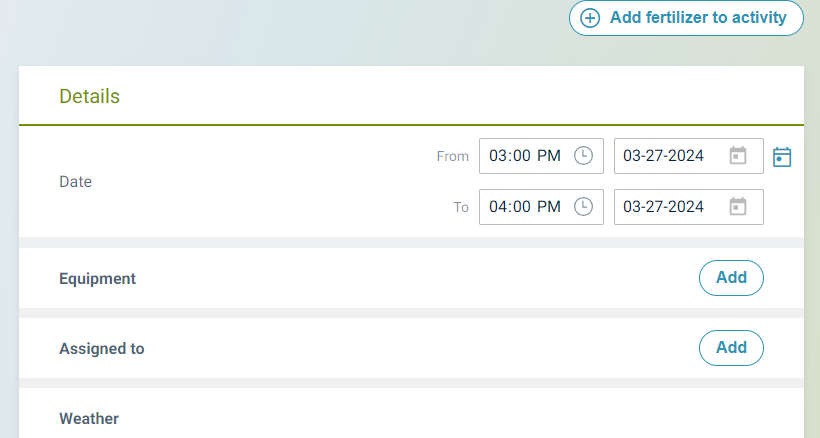Viewport: 820px width, 438px height.
Task: Add equipment using the Equipment Add button
Action: 731,278
